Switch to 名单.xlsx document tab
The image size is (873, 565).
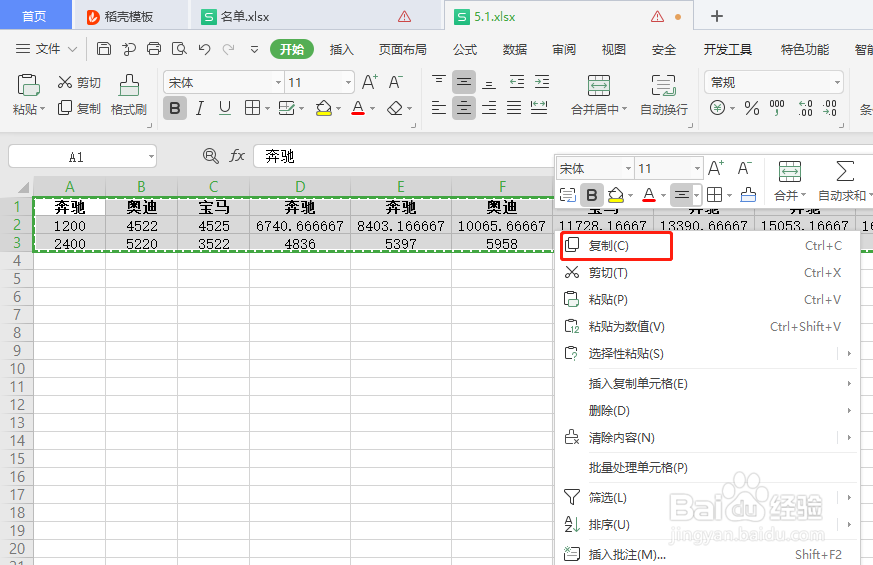244,17
